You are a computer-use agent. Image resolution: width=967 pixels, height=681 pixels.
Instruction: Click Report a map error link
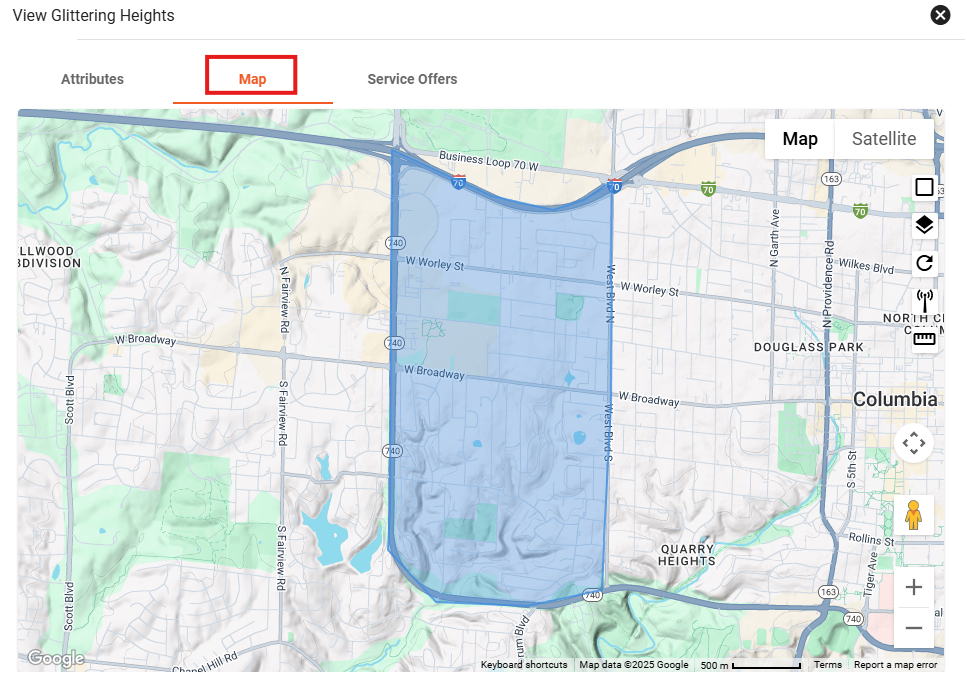pyautogui.click(x=895, y=665)
